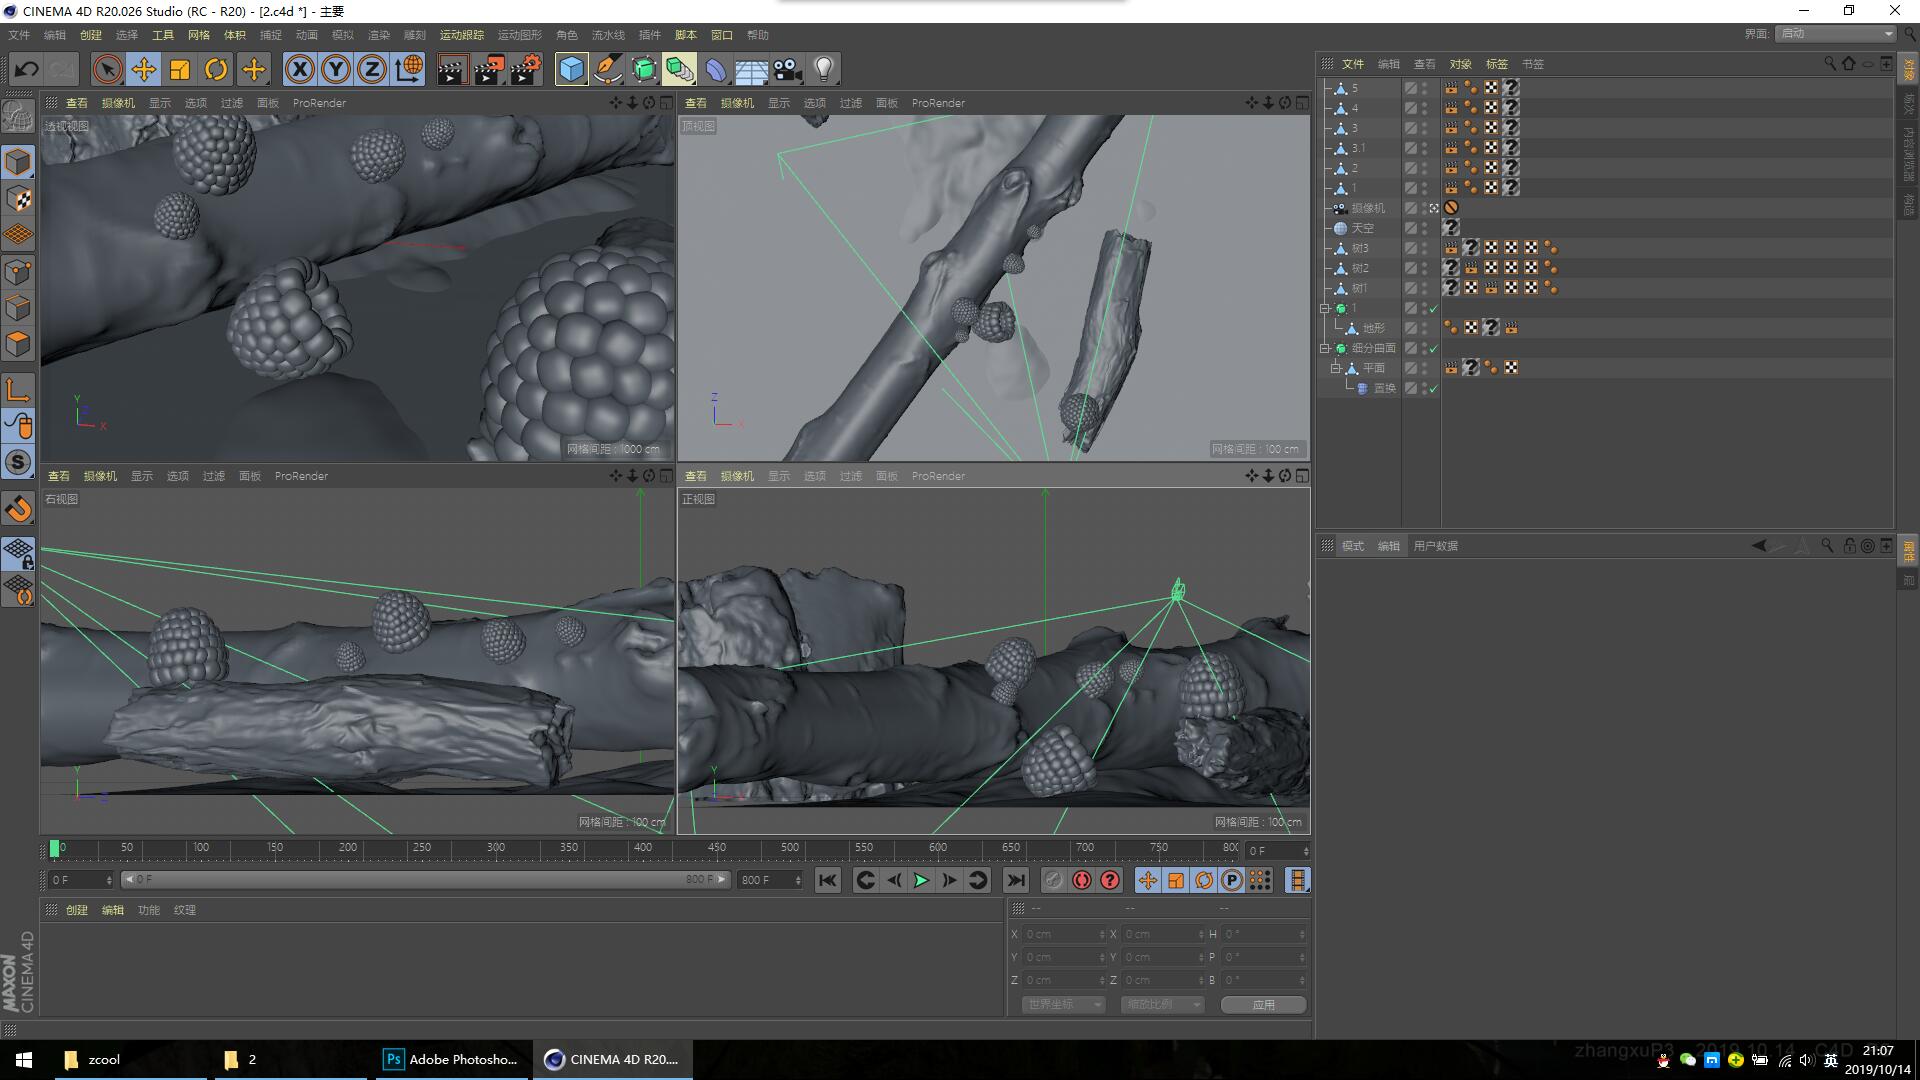
Task: Toggle the green check on 细分曲面 object
Action: click(1433, 348)
